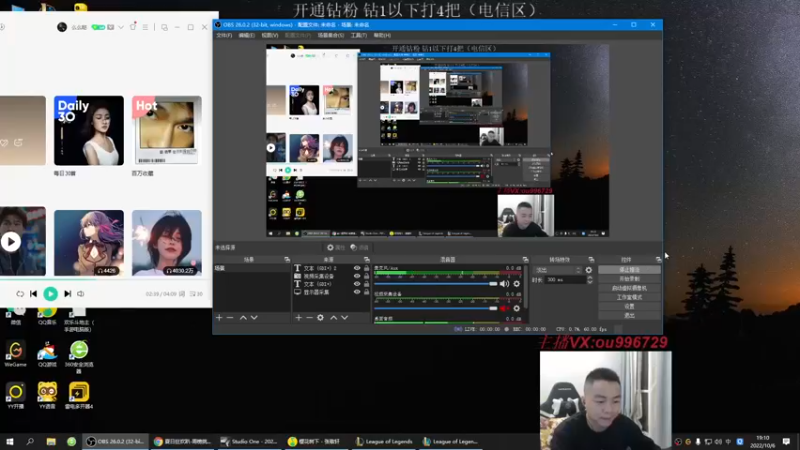Open WeGame desktop shortcut
Screen dimensions: 800x450
[15, 354]
